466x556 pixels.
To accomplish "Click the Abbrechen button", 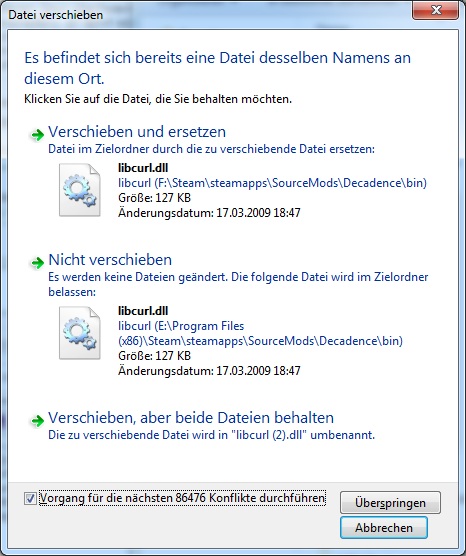I will pos(384,528).
